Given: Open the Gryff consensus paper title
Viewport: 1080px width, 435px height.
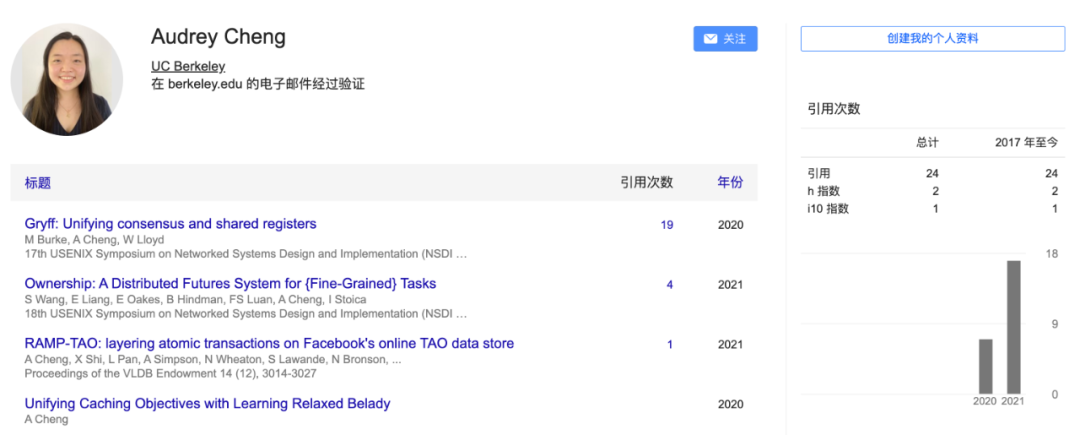Looking at the screenshot, I should point(170,224).
